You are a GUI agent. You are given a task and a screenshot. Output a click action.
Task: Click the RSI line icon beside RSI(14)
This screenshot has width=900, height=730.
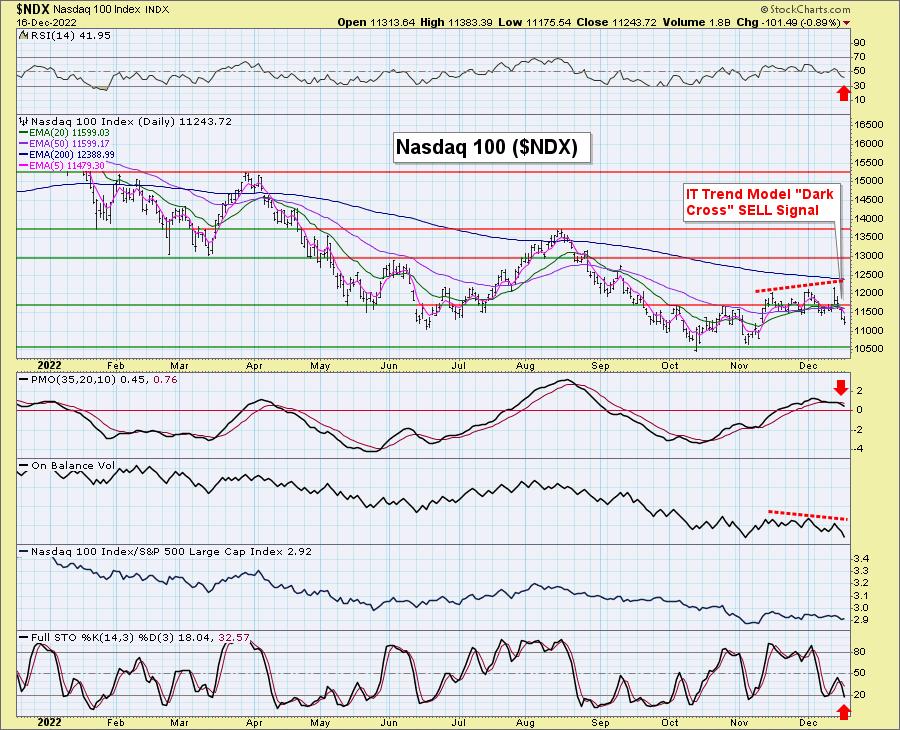(24, 36)
